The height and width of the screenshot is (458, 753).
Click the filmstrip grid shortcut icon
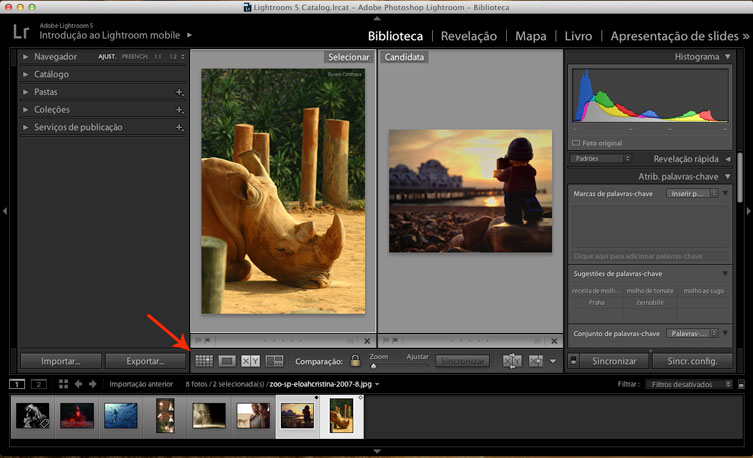pos(63,383)
